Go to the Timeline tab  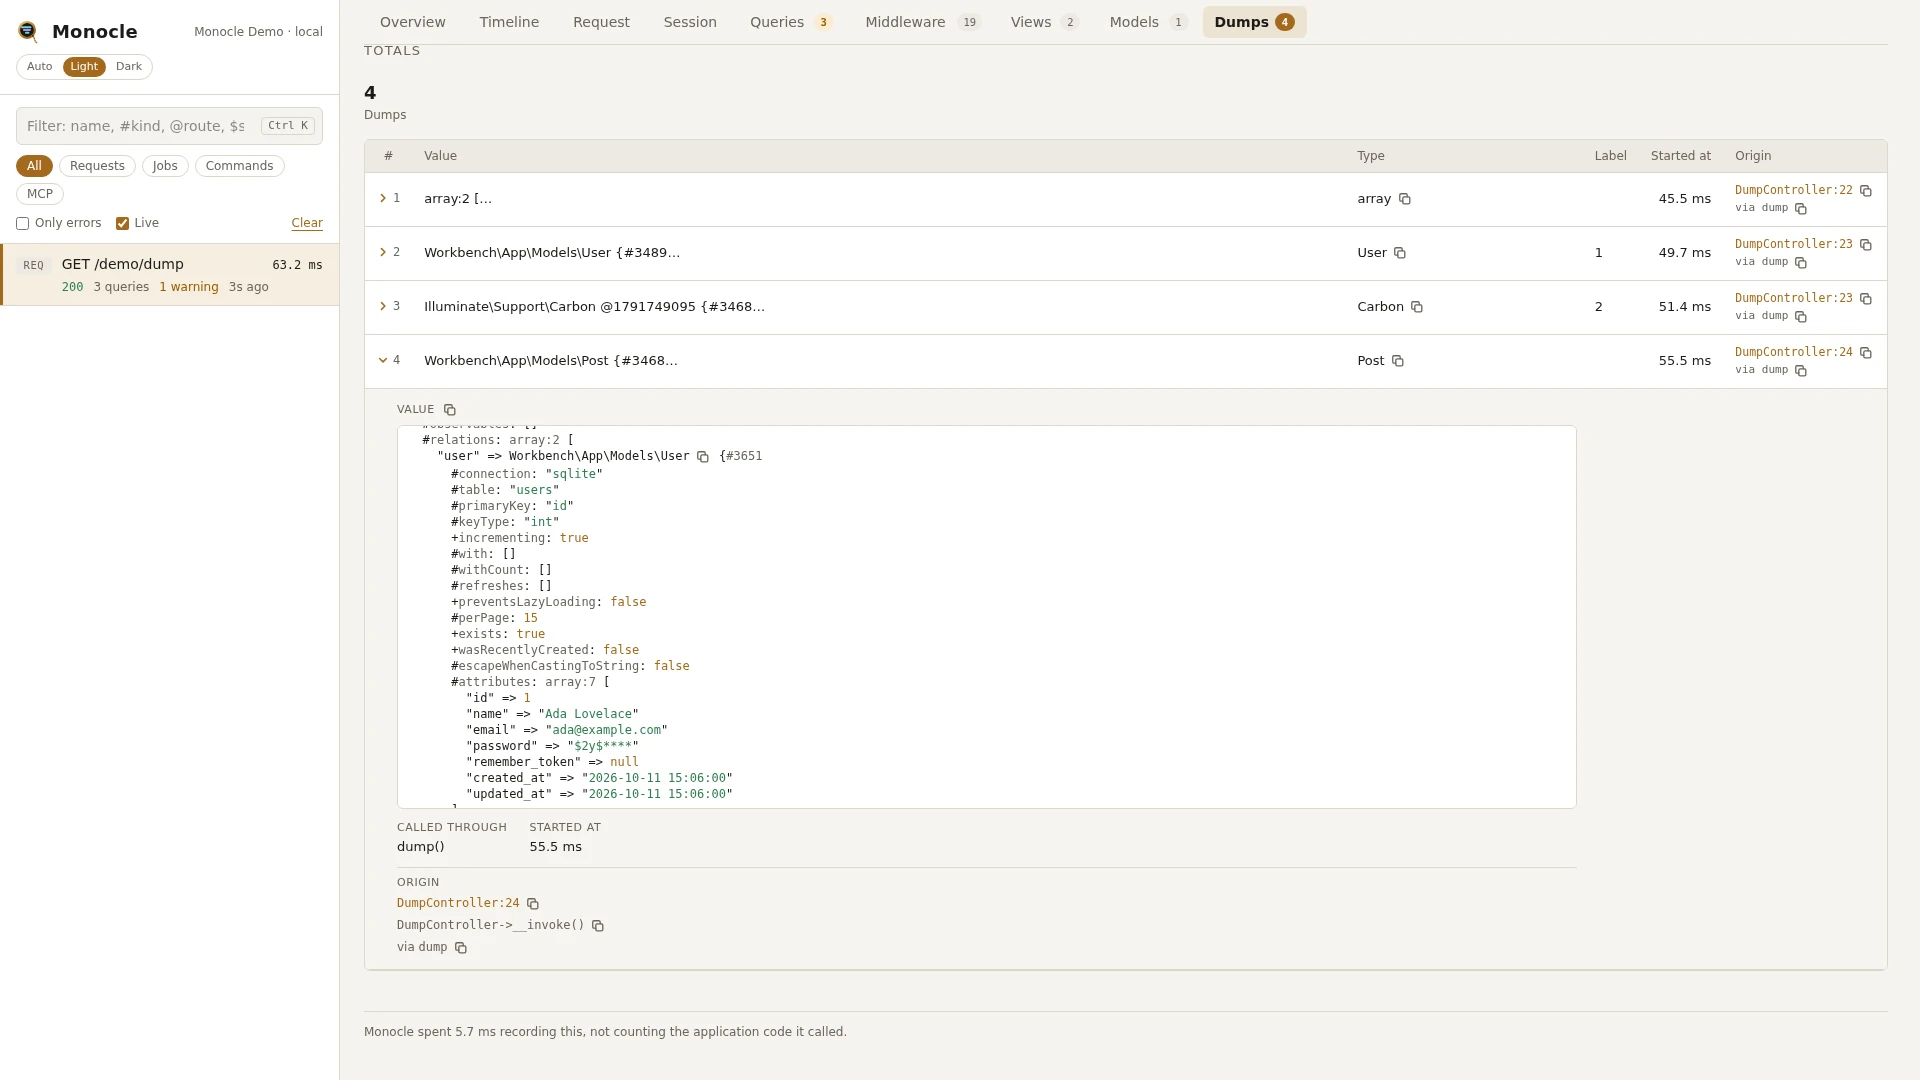(x=509, y=22)
